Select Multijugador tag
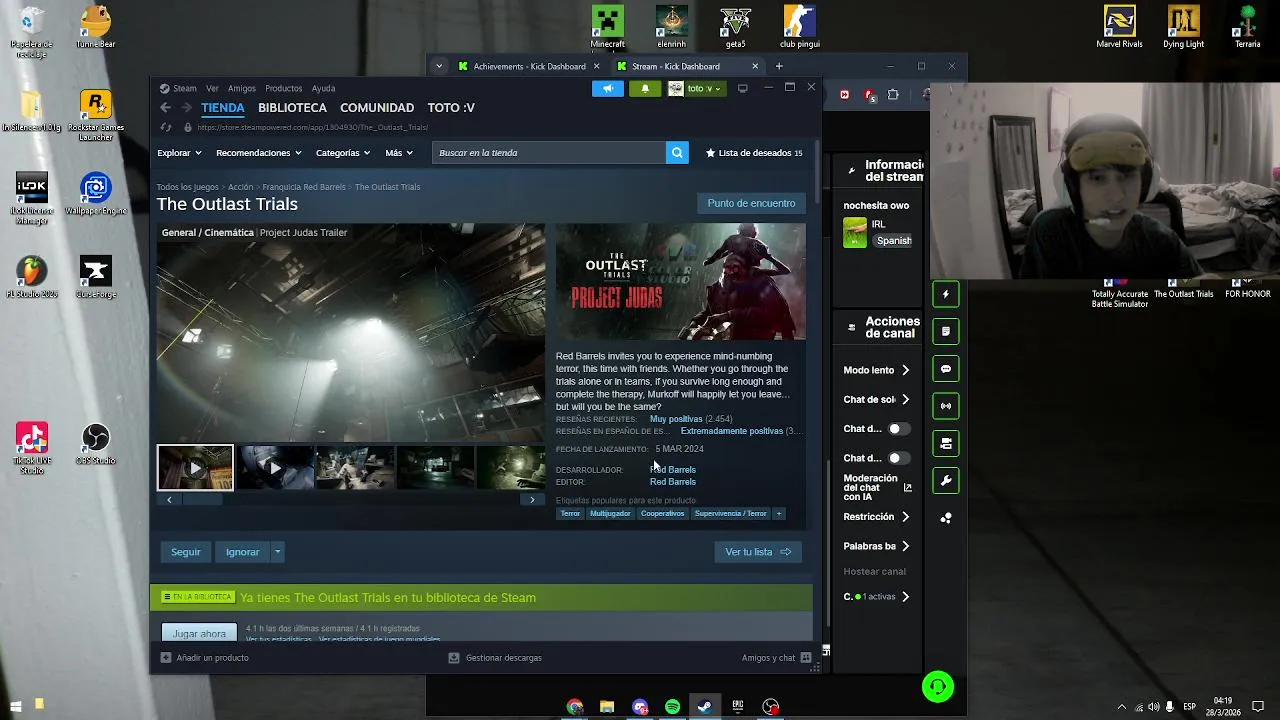This screenshot has width=1280, height=720. 610,514
